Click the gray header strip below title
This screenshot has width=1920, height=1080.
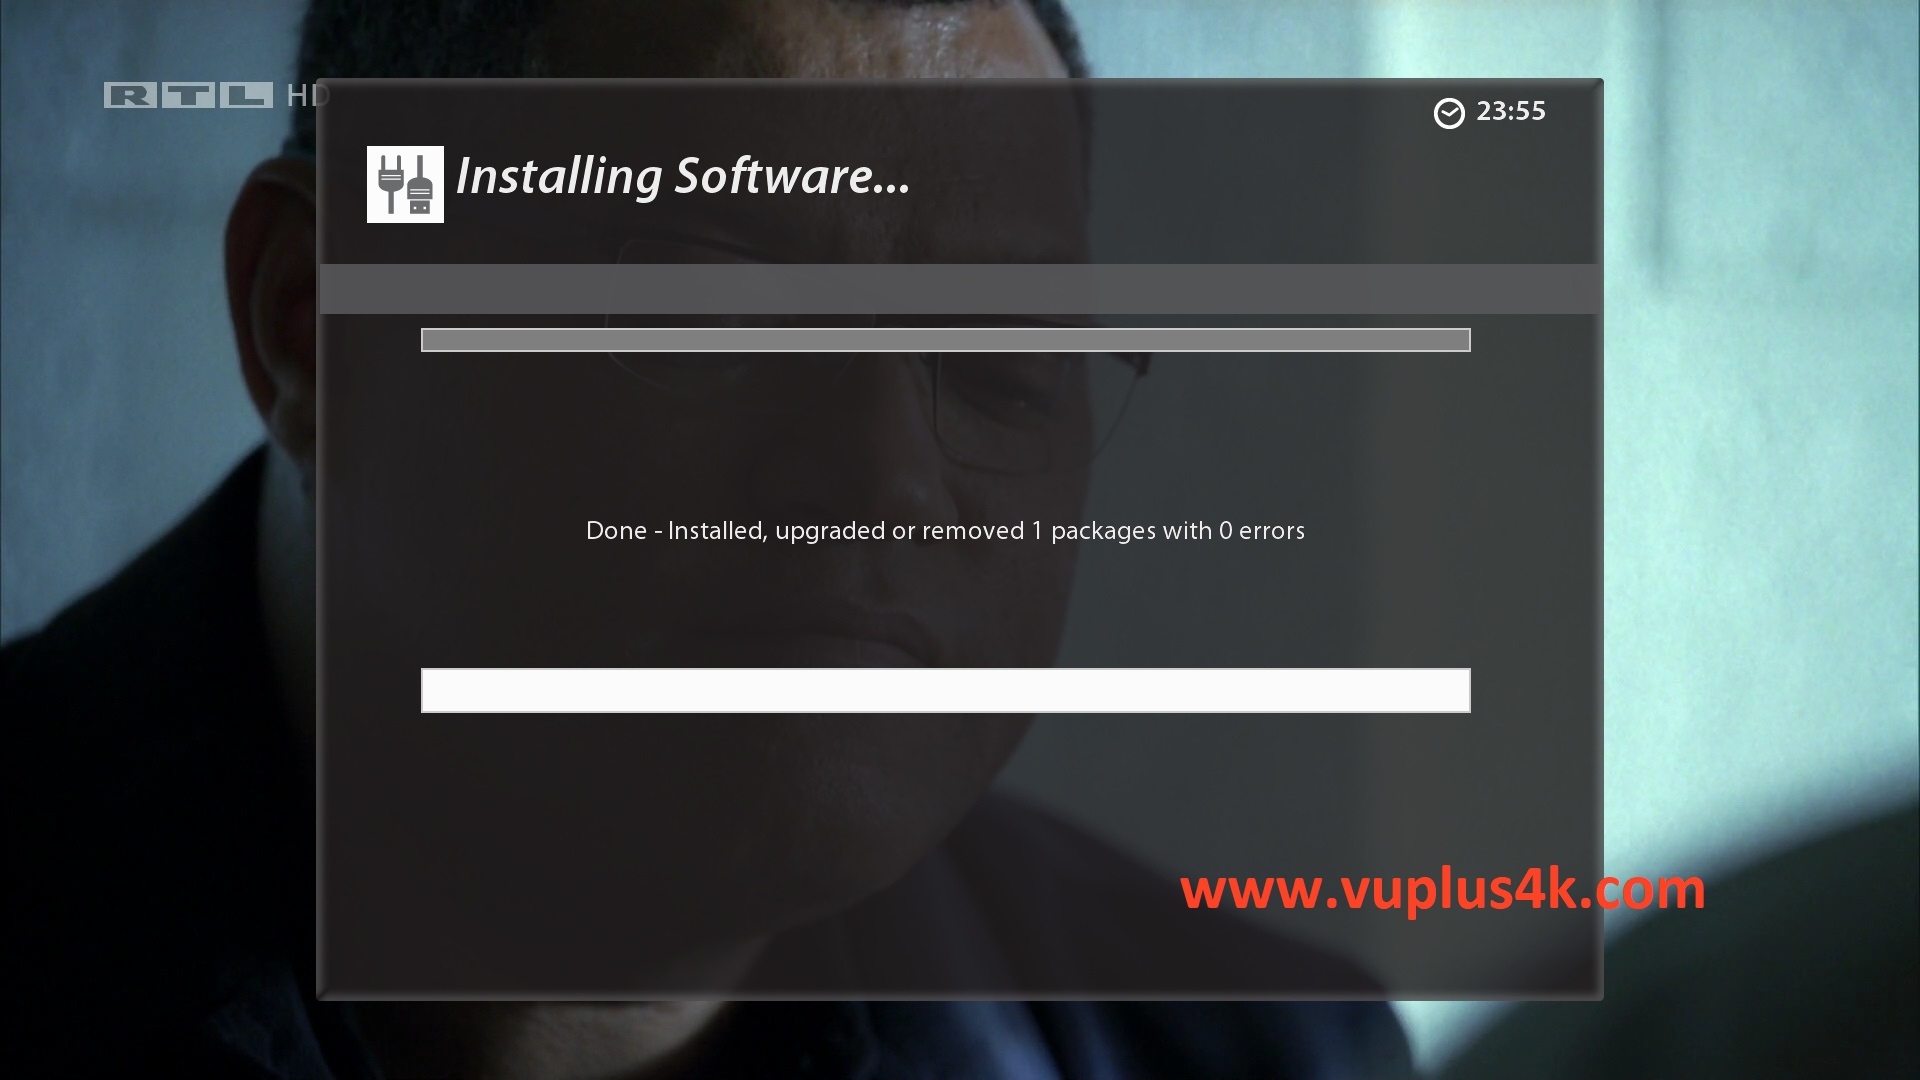point(960,289)
